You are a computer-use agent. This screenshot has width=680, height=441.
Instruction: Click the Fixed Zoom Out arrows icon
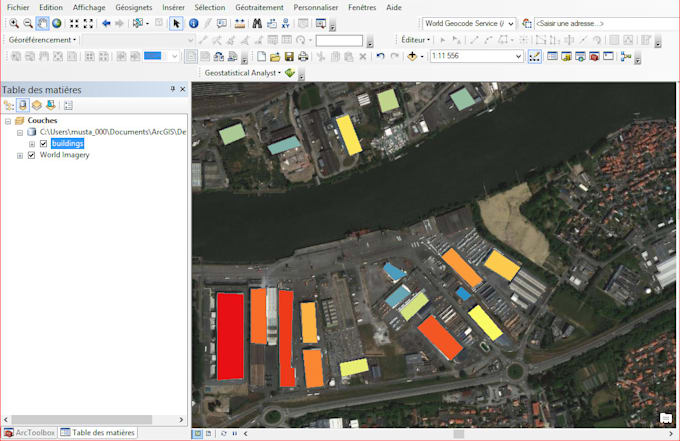point(88,23)
